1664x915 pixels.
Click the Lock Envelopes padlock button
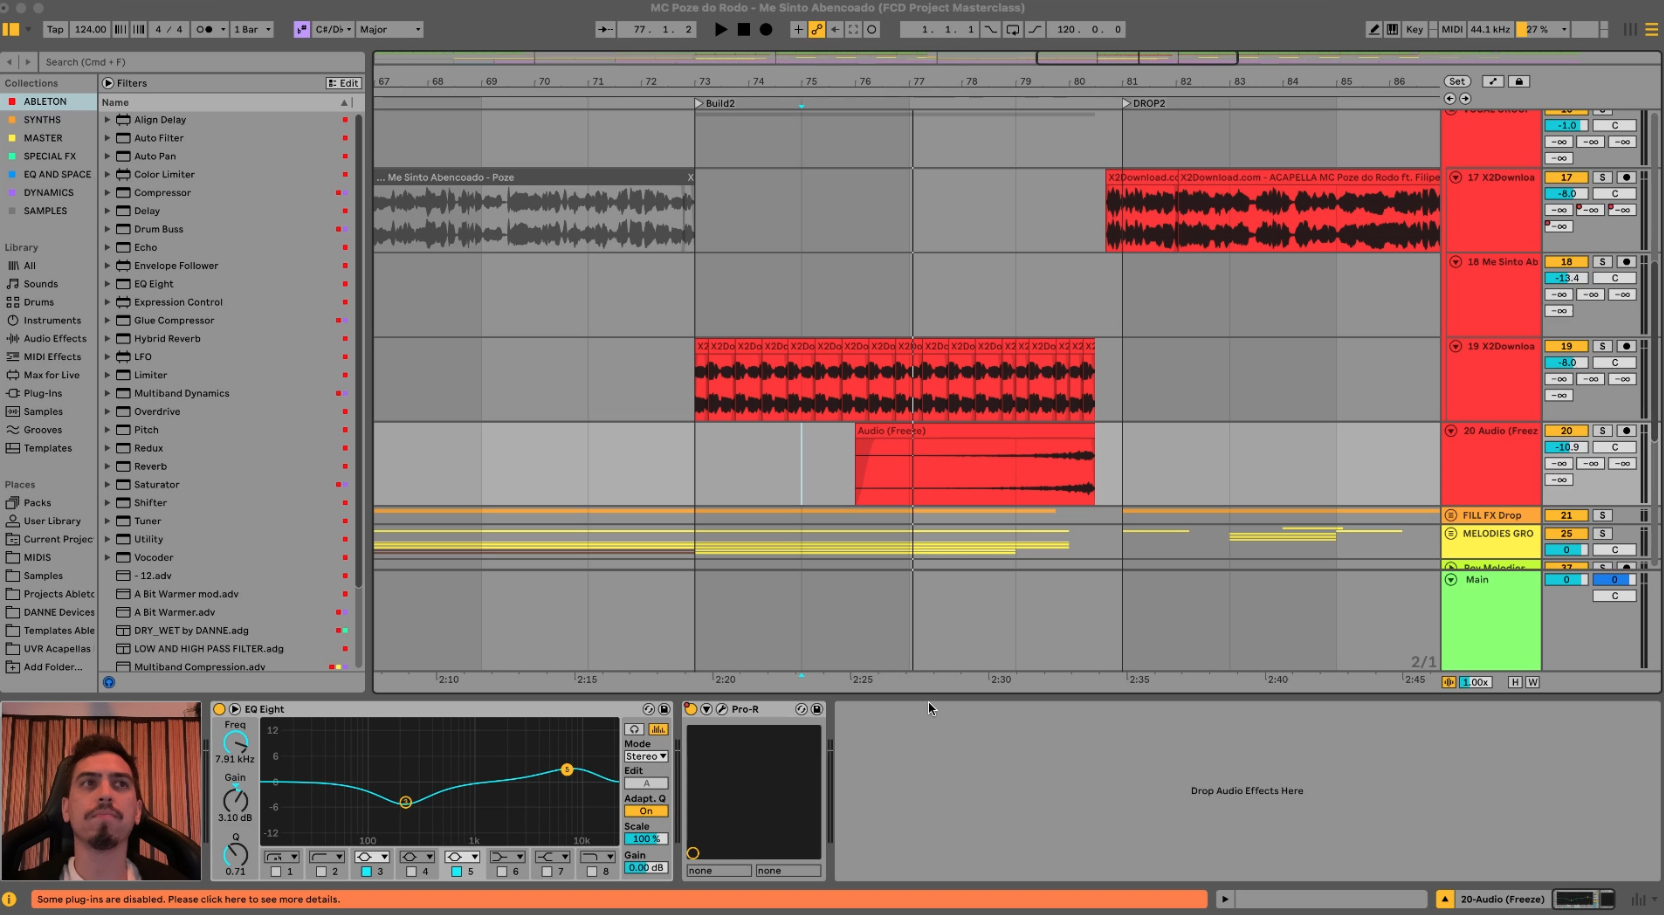1519,82
